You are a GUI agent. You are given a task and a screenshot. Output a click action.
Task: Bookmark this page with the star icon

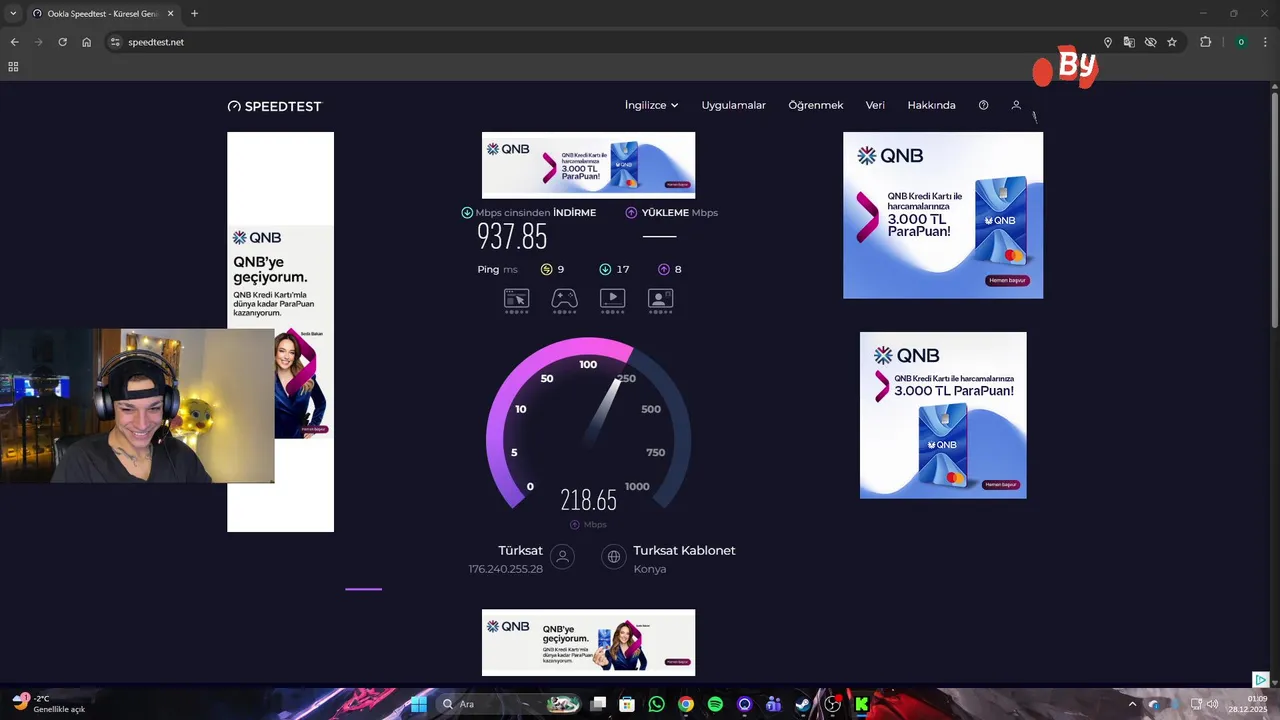click(x=1172, y=42)
